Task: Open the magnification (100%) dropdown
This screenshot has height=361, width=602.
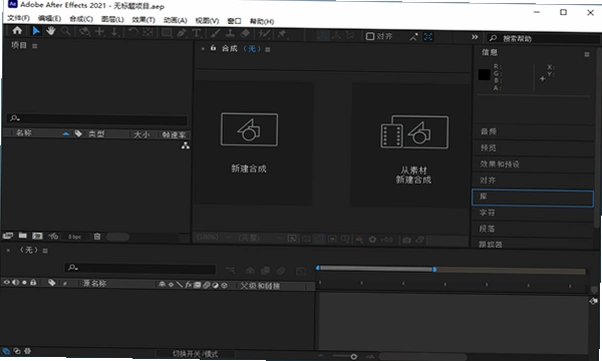Action: [214, 237]
